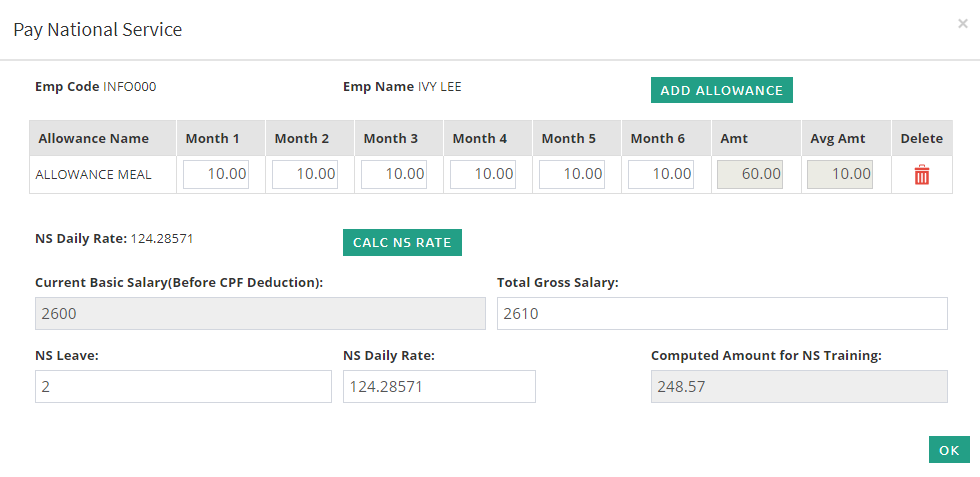Select the Month 6 allowance input
This screenshot has width=980, height=477.
[661, 174]
